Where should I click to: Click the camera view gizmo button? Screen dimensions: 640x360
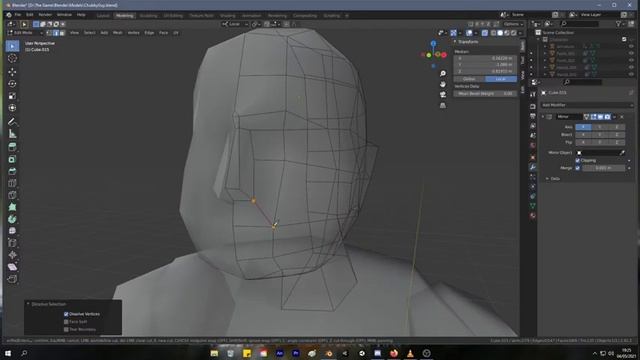click(443, 95)
